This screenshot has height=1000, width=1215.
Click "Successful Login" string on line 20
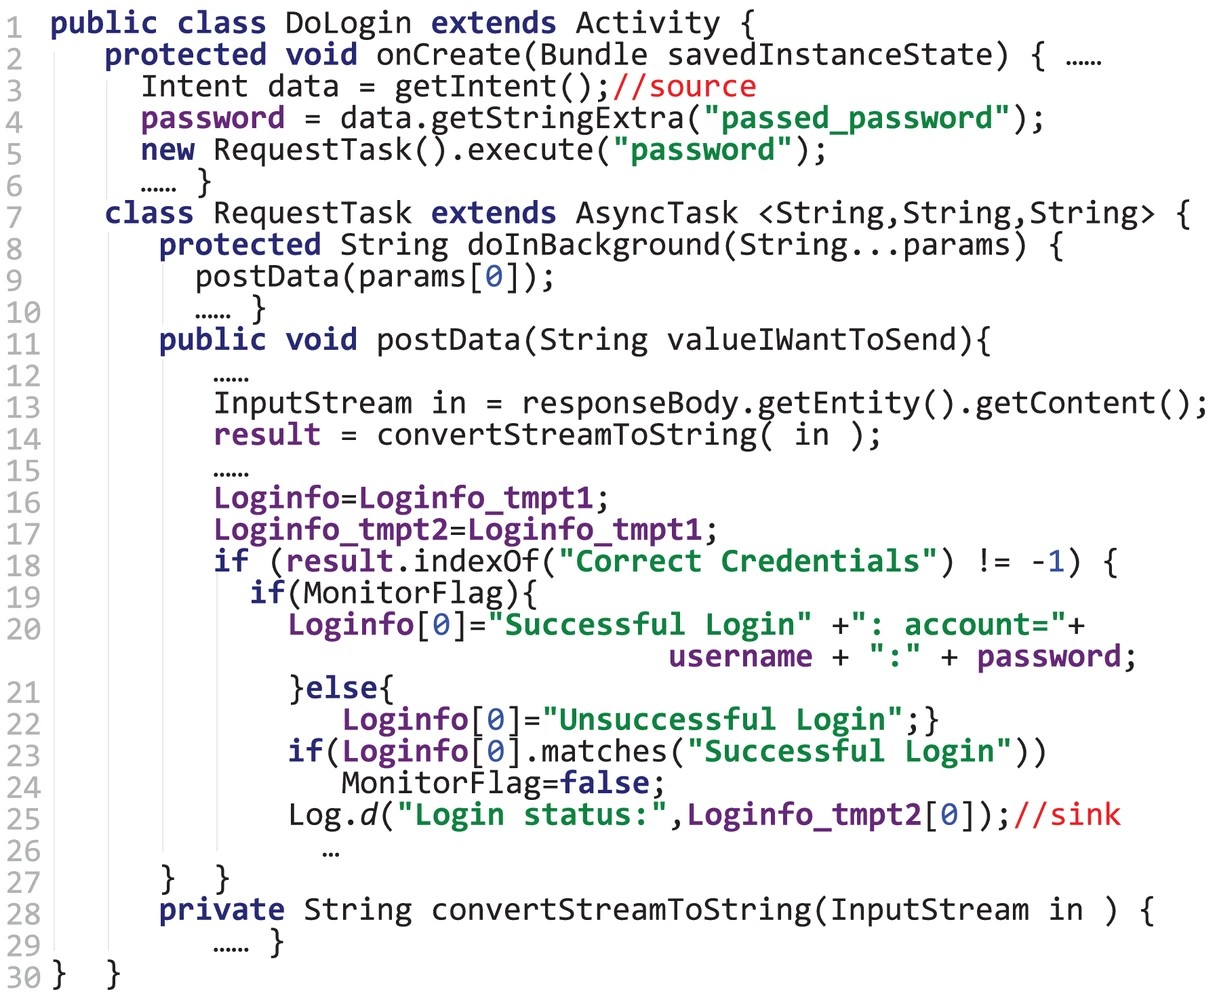pos(658,625)
